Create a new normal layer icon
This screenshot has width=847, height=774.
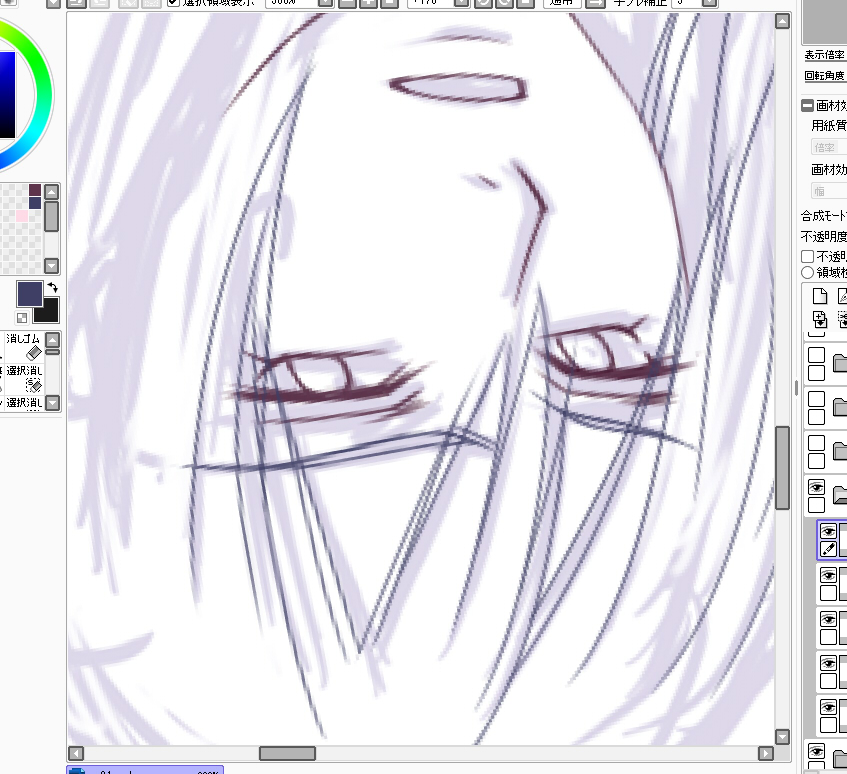(820, 296)
